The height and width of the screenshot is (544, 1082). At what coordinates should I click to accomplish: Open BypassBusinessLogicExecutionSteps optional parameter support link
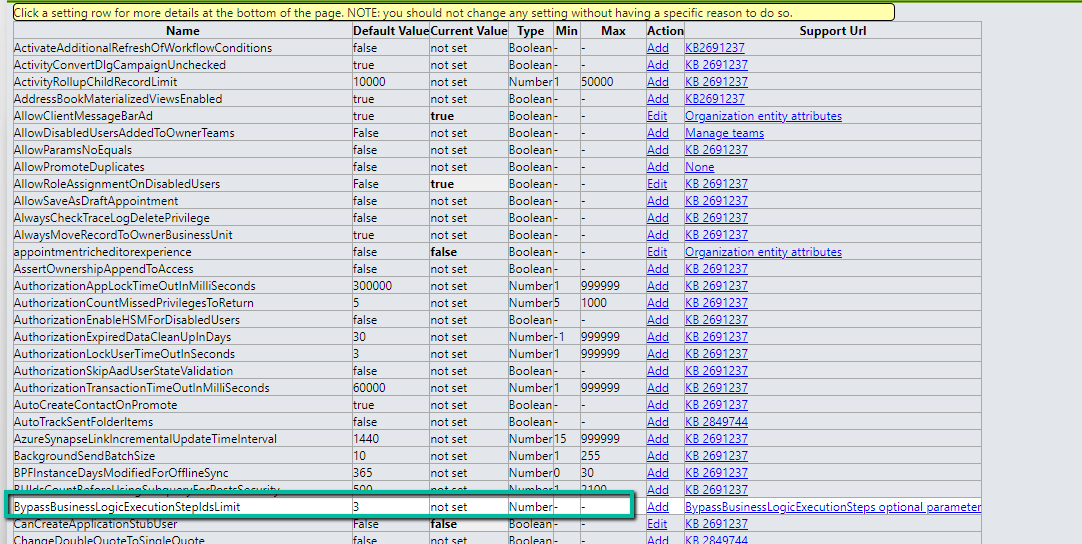[x=832, y=507]
